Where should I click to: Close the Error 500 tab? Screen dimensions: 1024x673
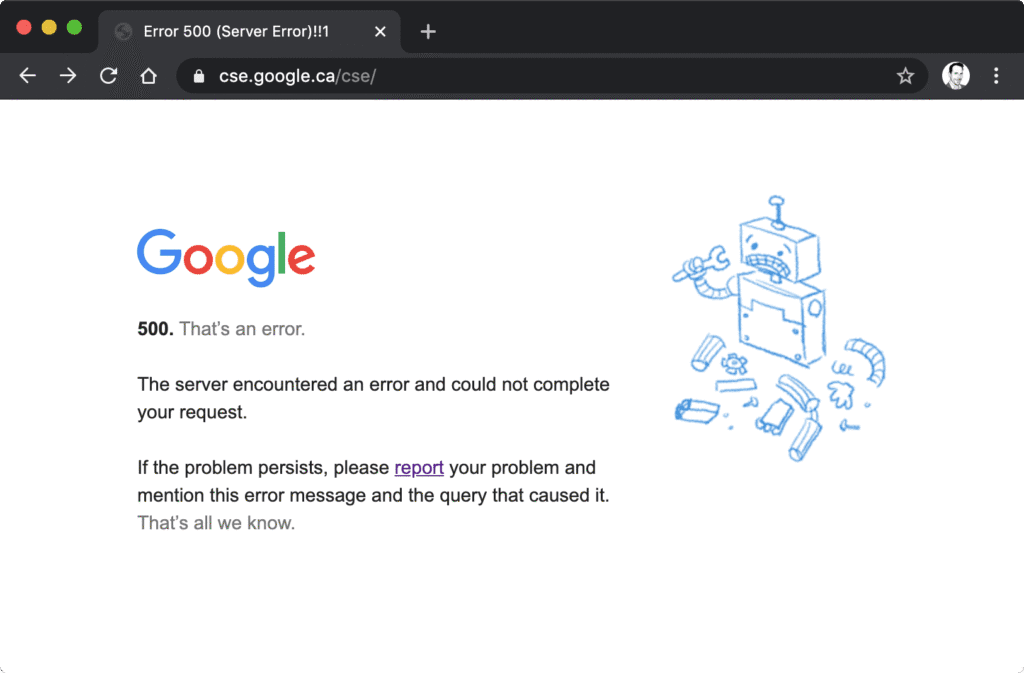tap(379, 31)
